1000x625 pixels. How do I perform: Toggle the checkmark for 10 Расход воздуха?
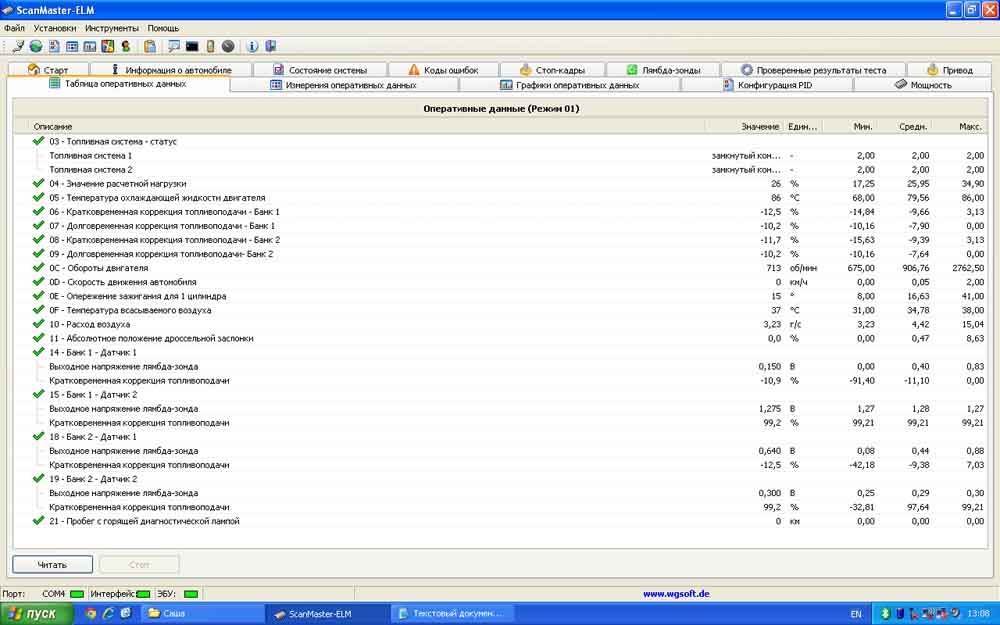(x=38, y=324)
